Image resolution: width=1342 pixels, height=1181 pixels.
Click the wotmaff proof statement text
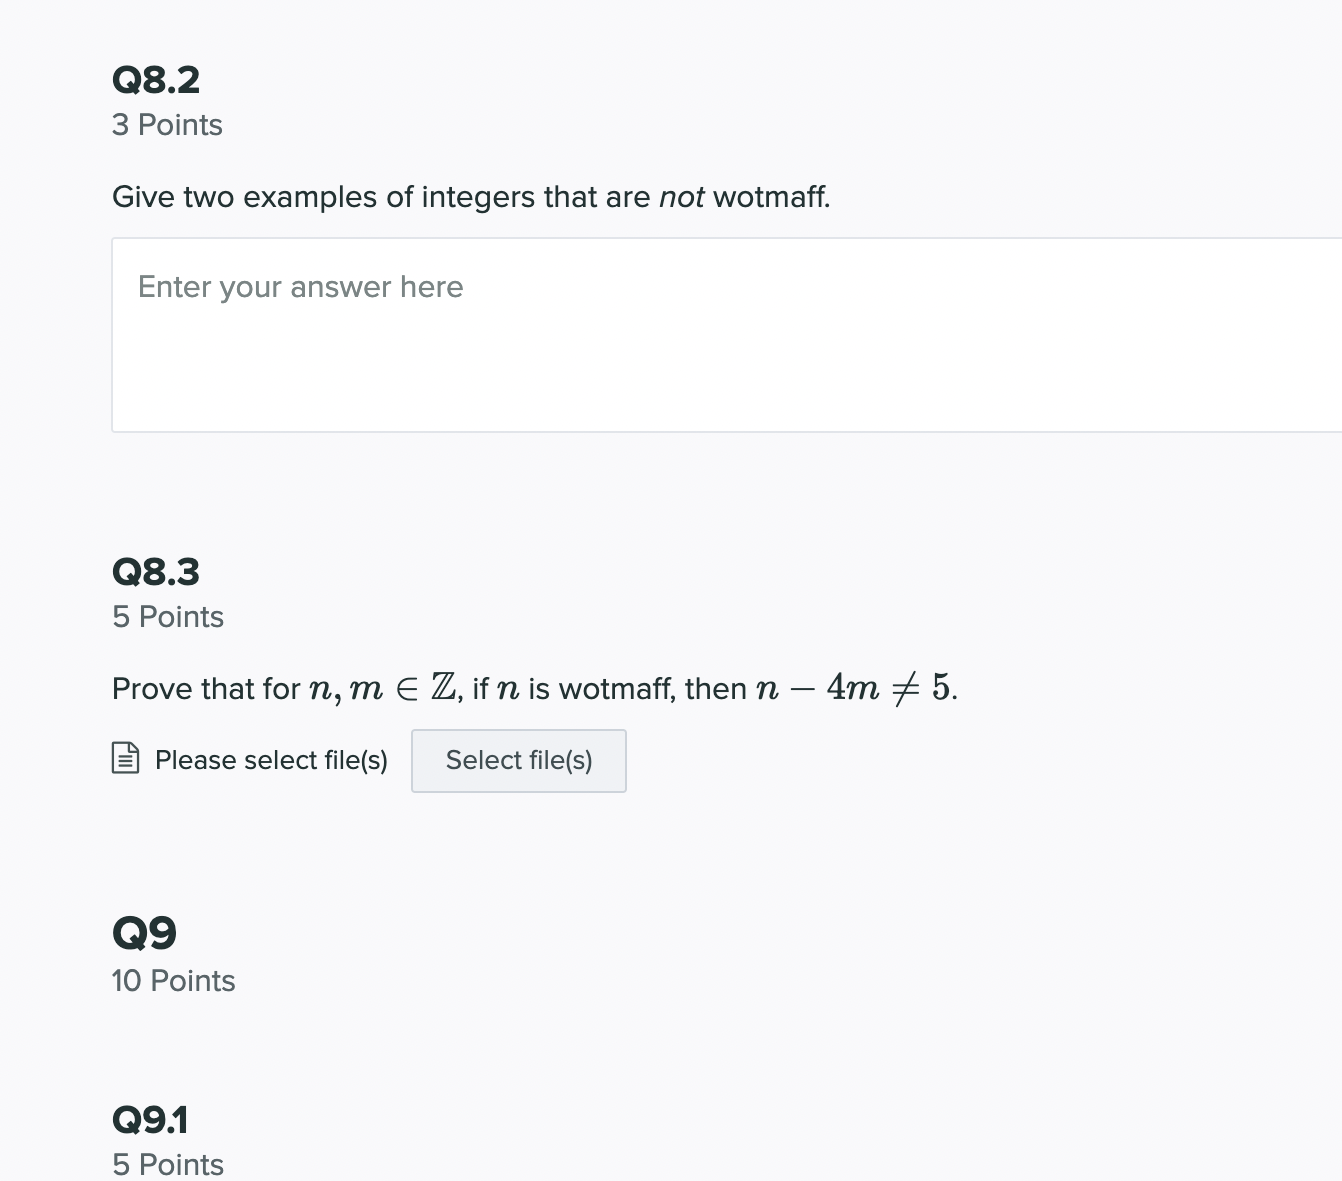coord(534,688)
